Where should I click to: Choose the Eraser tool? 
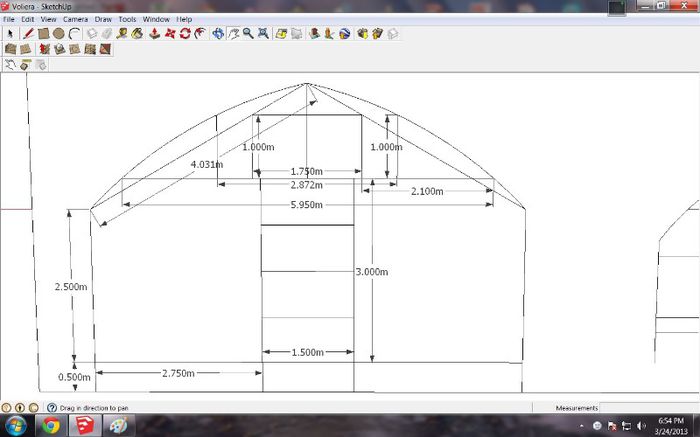[106, 33]
